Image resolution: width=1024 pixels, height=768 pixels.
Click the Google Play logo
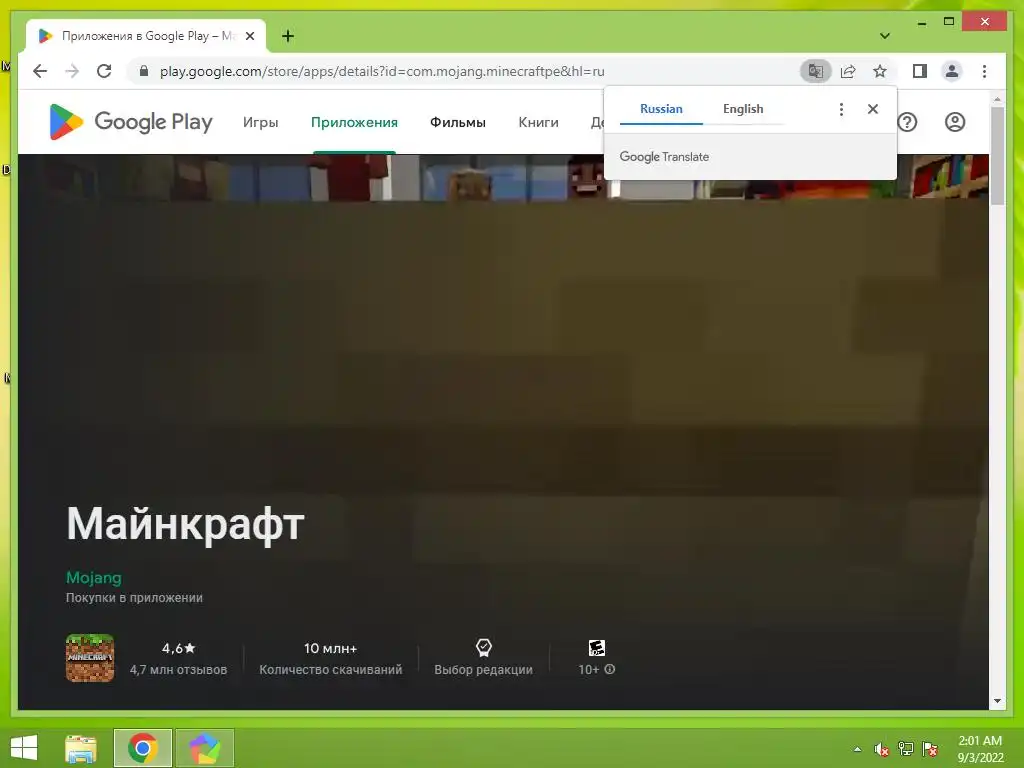click(131, 122)
